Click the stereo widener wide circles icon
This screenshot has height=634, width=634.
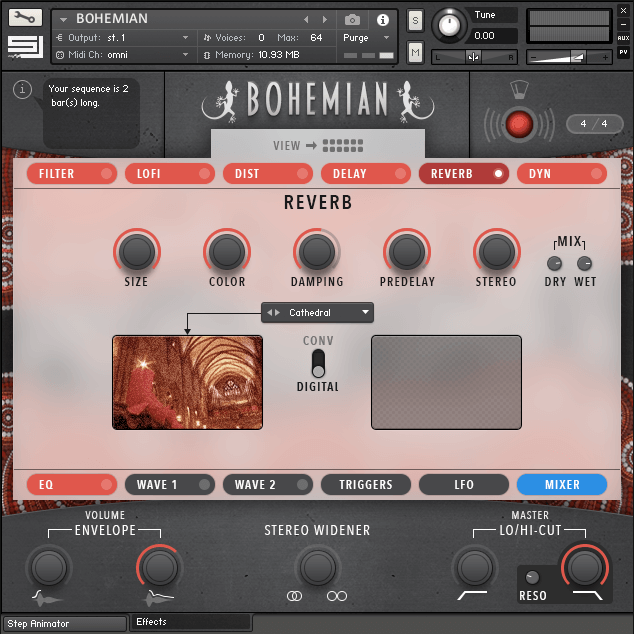(337, 596)
